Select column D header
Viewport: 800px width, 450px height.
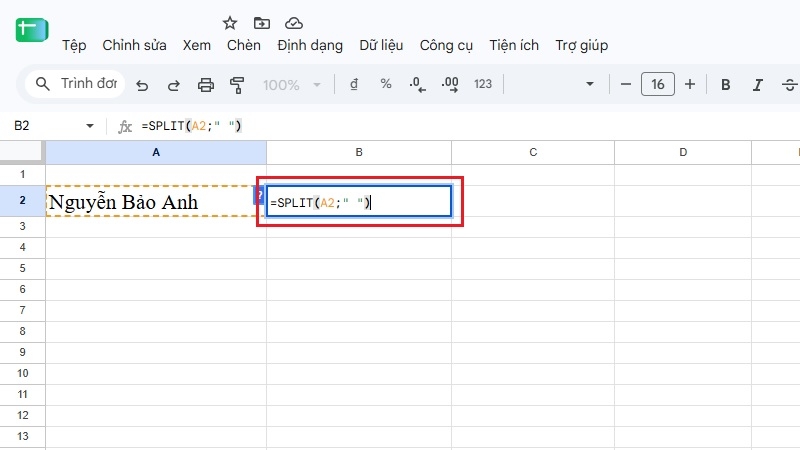coord(683,152)
